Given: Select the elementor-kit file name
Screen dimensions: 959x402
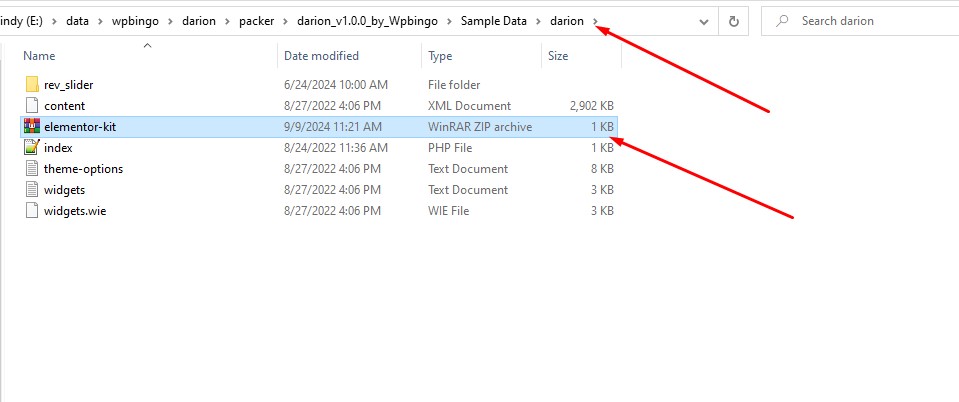Looking at the screenshot, I should (74, 127).
